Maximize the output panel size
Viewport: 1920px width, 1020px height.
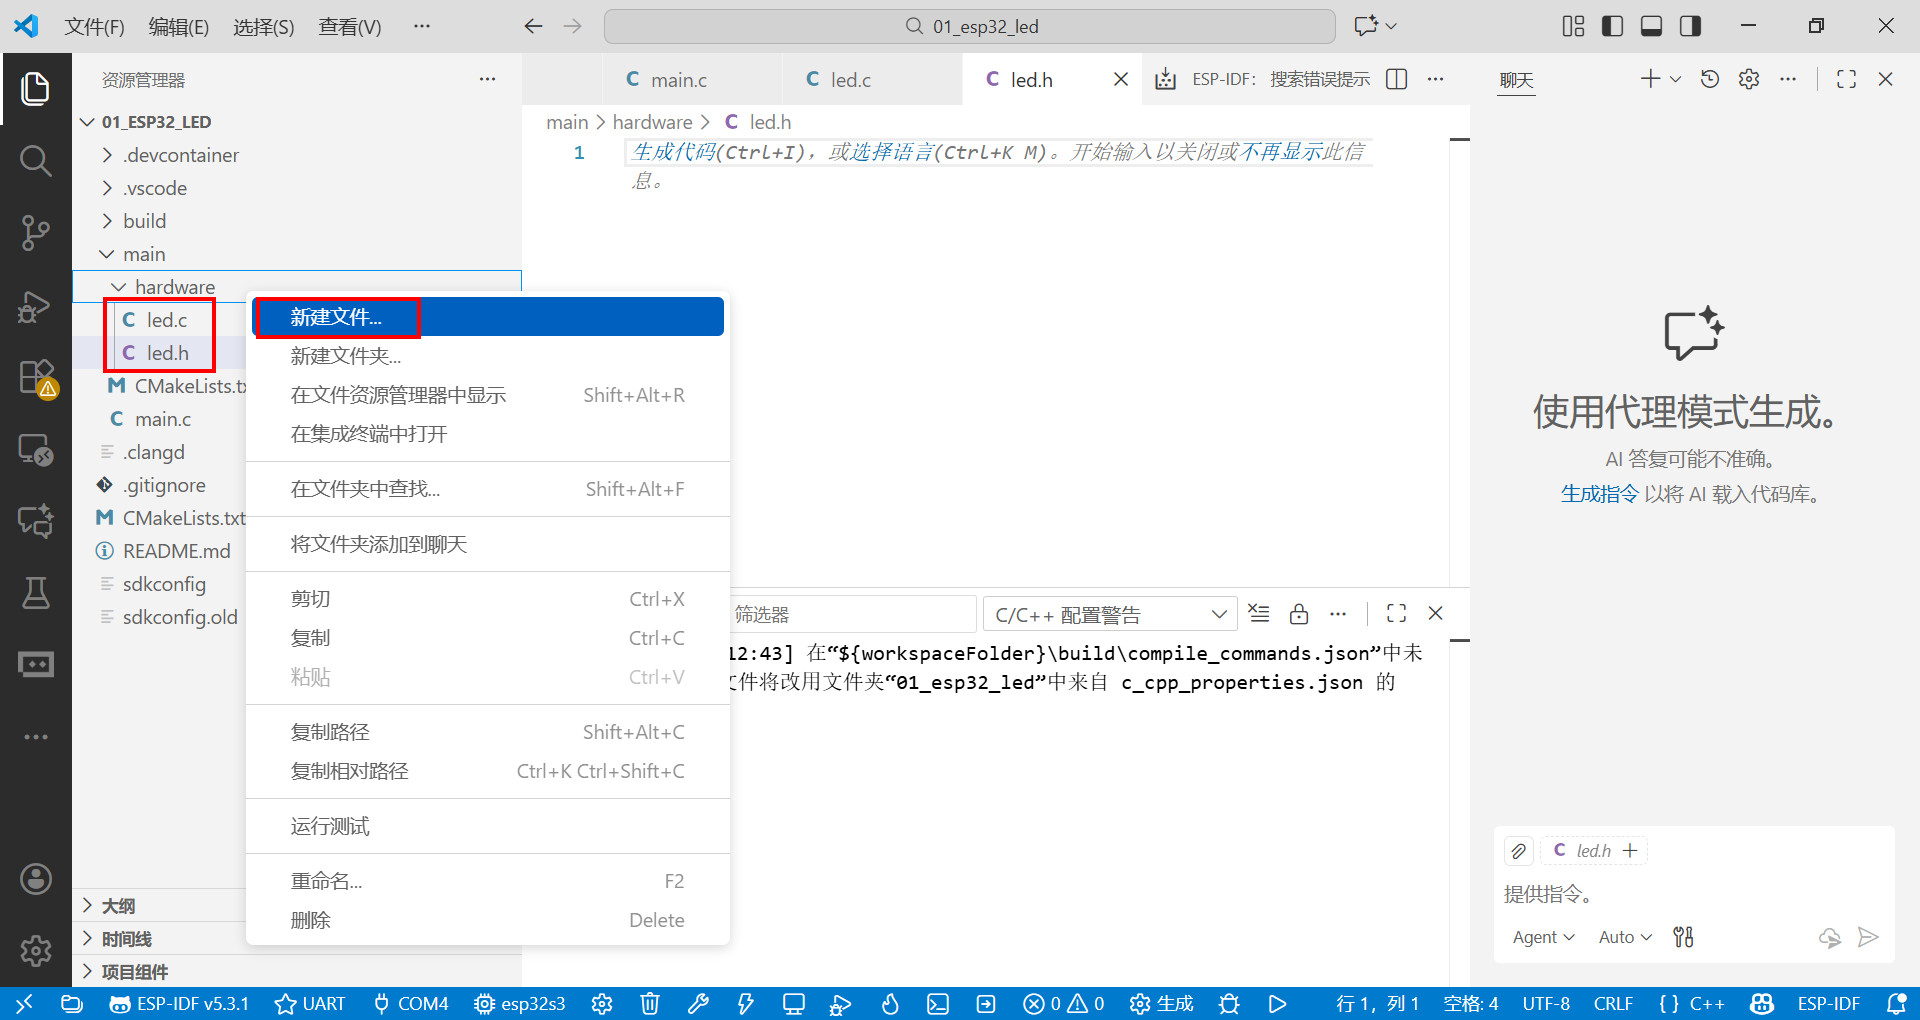[x=1397, y=614]
